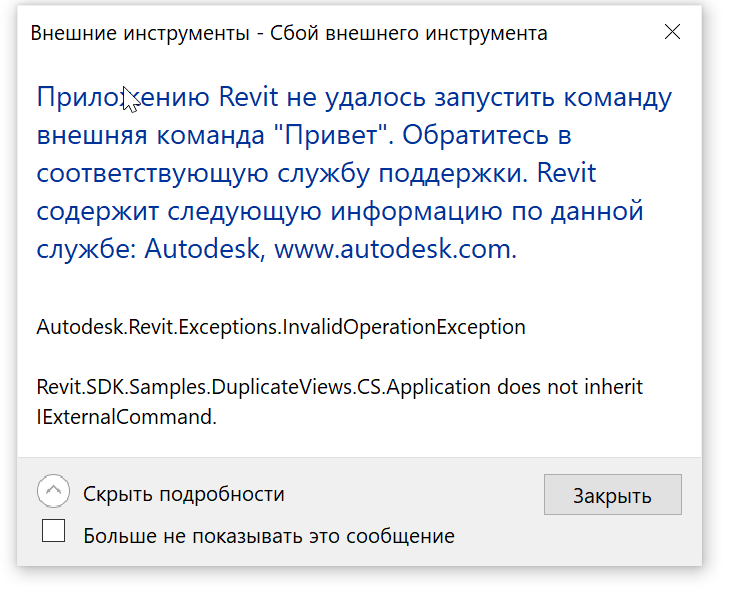
Task: Click the title "Внешние инструменты - Сбой внешнего инструмента"
Action: (289, 33)
